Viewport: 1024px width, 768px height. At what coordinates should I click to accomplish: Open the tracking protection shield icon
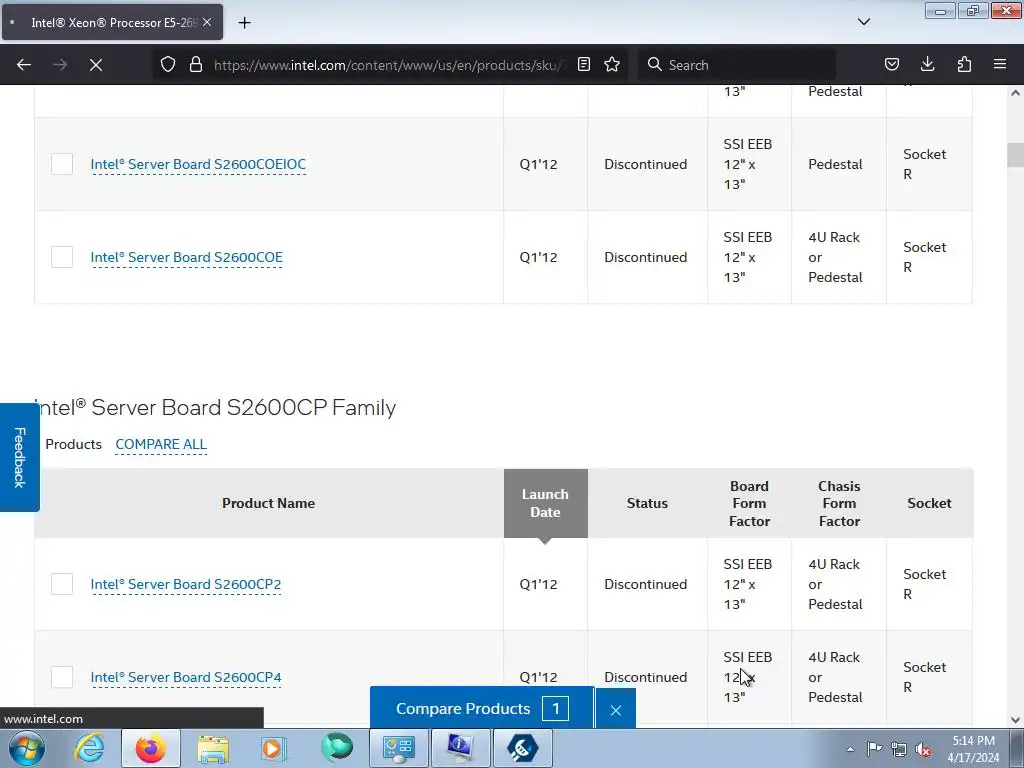point(168,65)
